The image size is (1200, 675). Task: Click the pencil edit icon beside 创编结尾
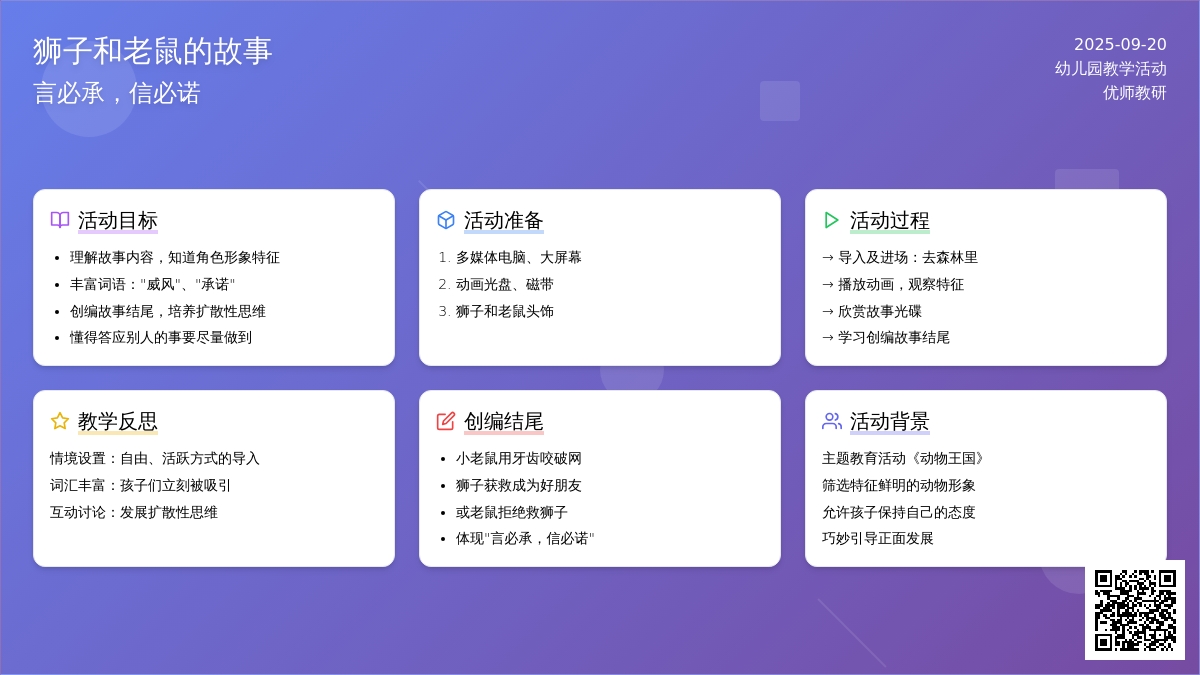[446, 421]
